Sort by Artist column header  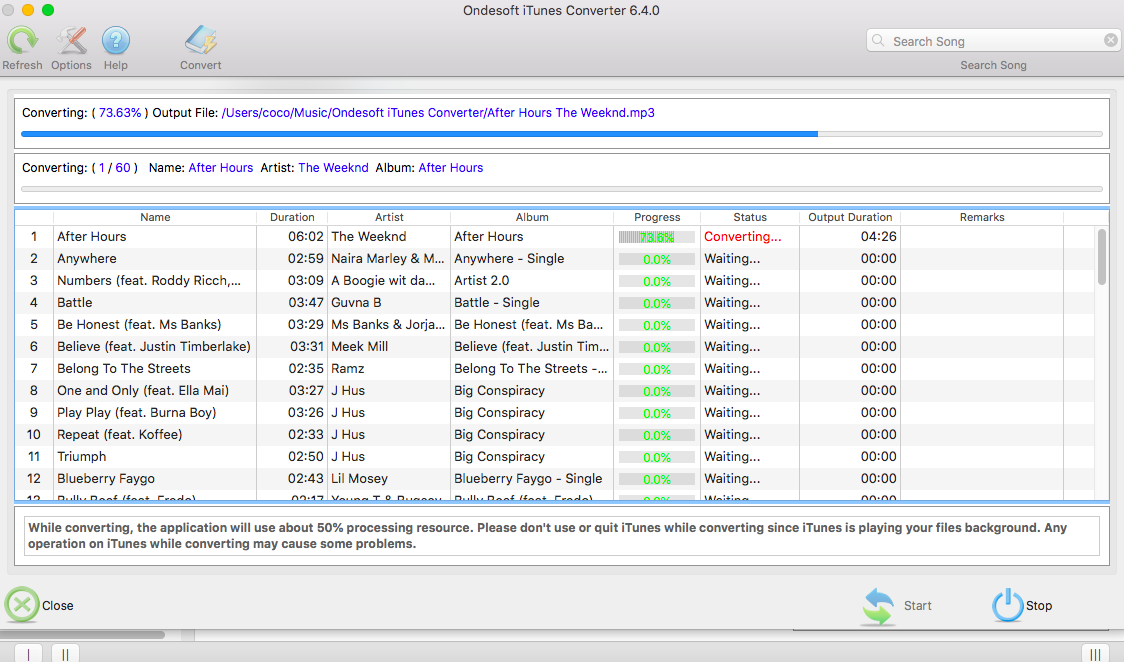[389, 217]
